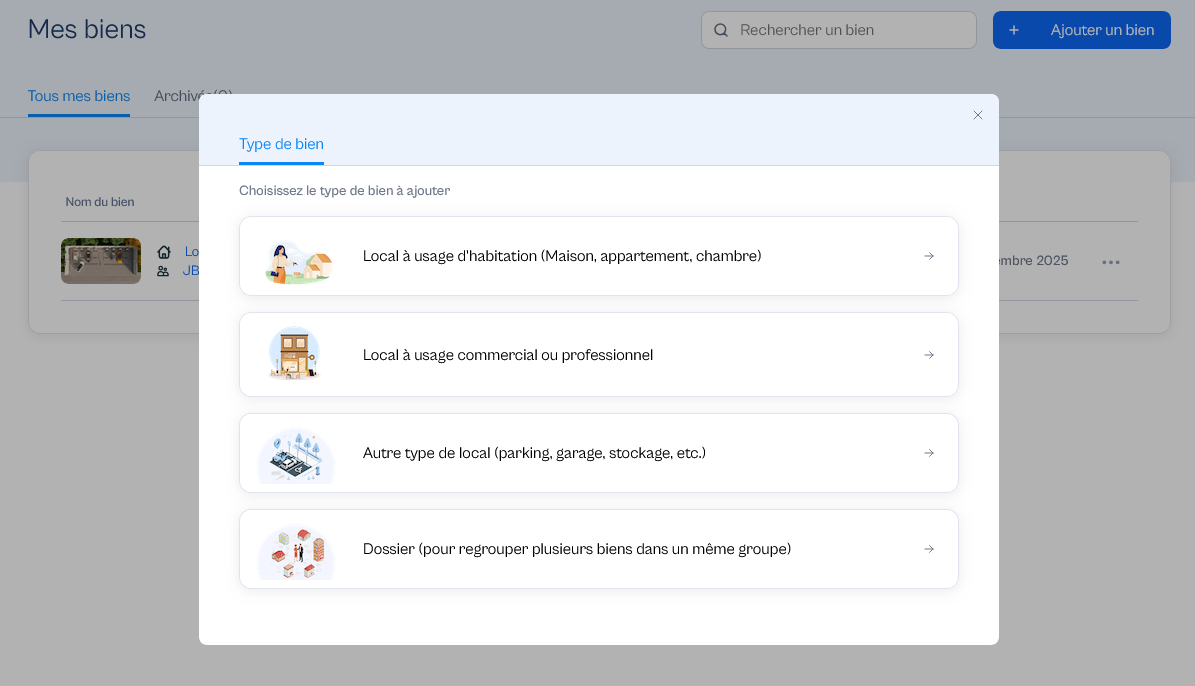This screenshot has height=686, width=1195.
Task: Choose "Local à usage d'habitation" option
Action: point(562,256)
